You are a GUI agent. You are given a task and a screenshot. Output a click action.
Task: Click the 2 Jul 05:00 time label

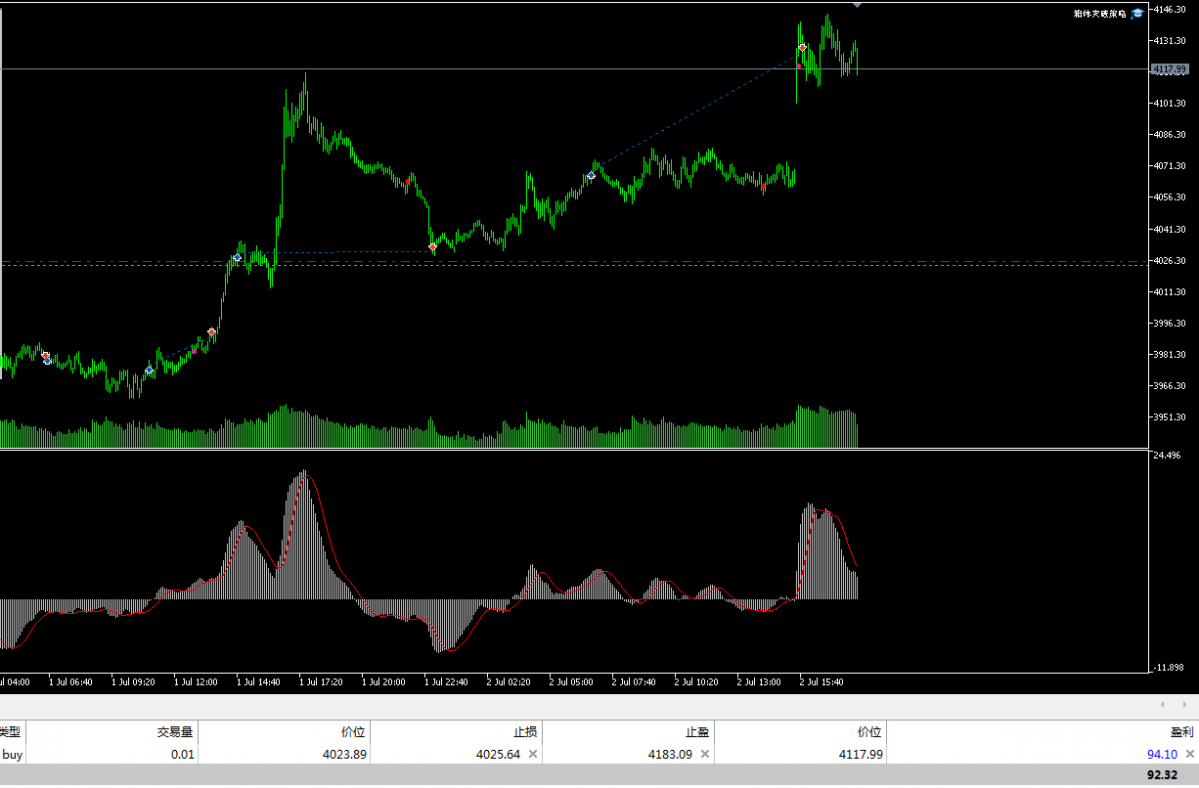pos(570,682)
